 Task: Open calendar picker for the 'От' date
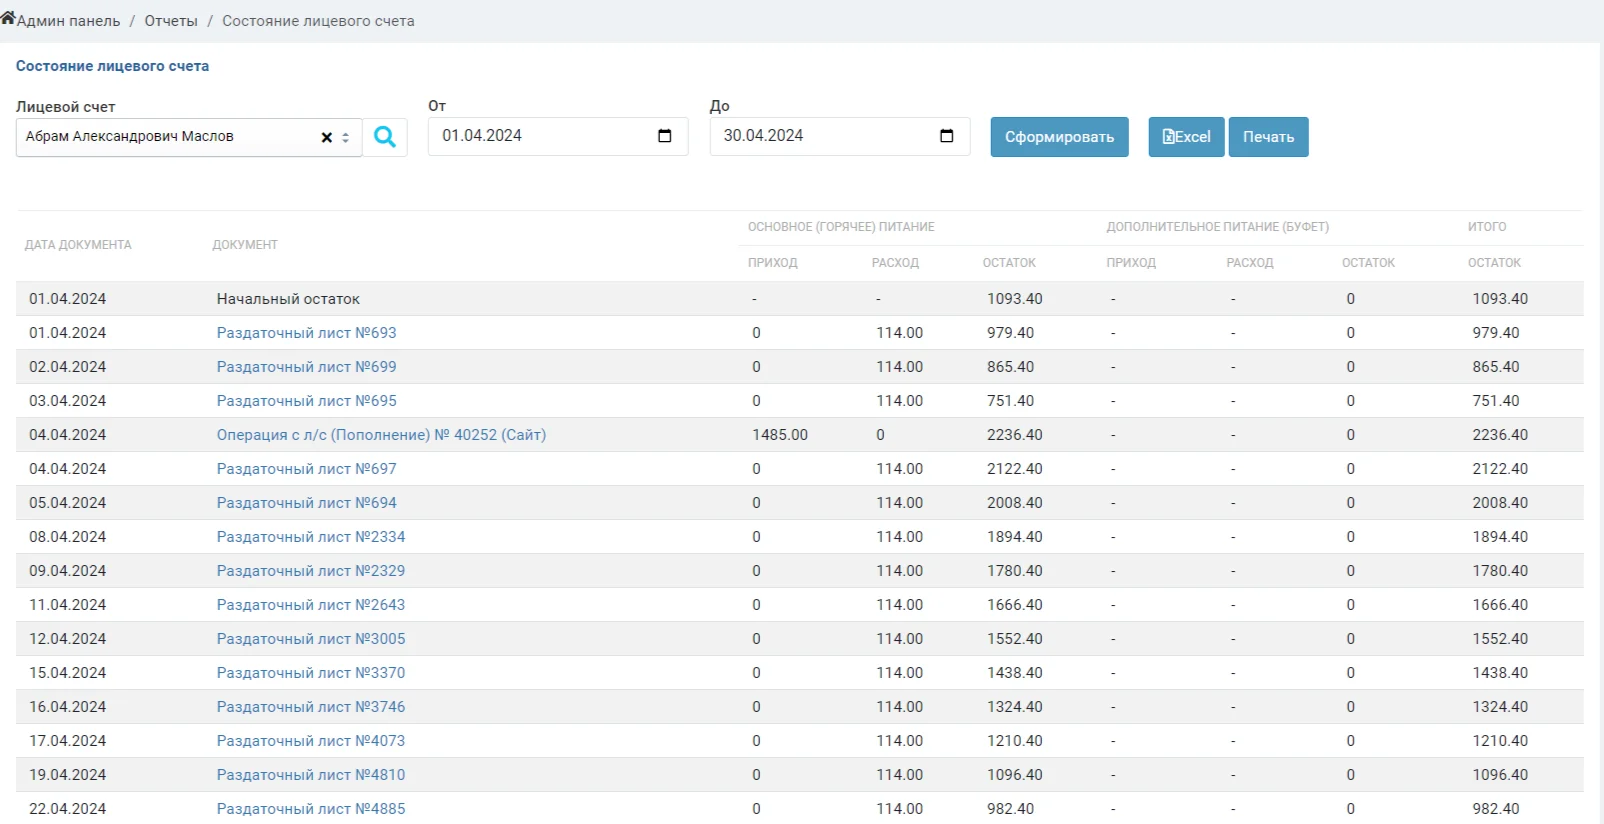(x=665, y=136)
